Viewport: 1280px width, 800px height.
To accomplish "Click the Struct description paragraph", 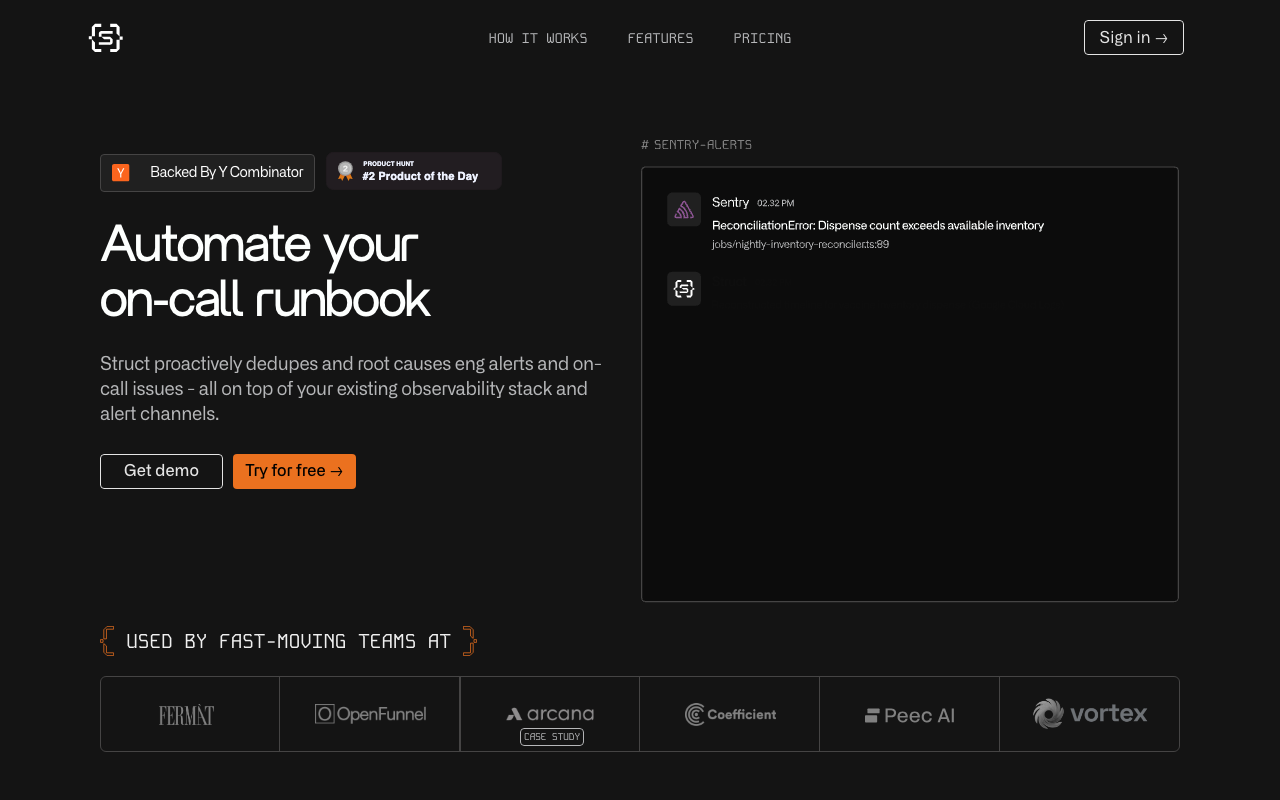I will 351,388.
